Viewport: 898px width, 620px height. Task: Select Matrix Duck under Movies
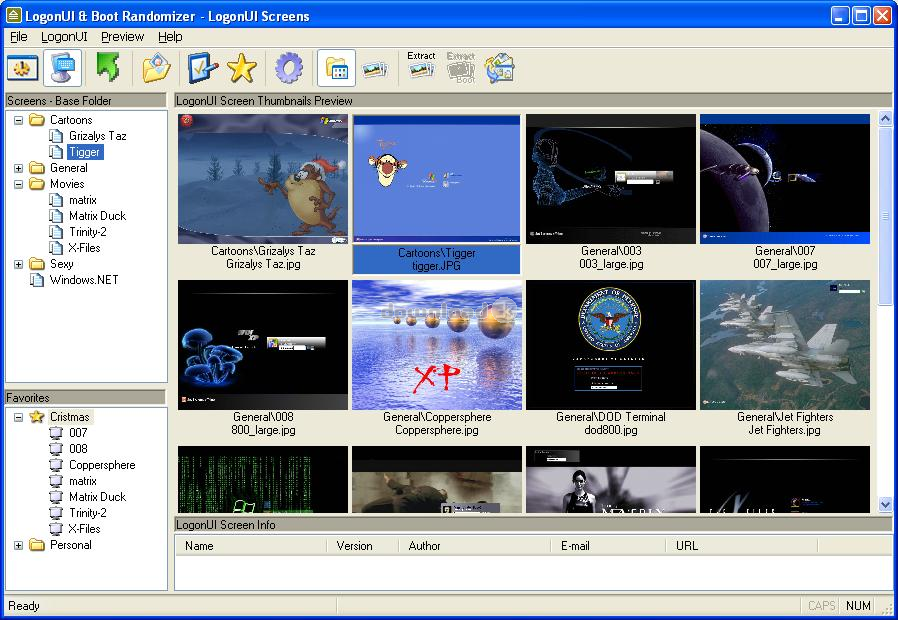tap(97, 216)
